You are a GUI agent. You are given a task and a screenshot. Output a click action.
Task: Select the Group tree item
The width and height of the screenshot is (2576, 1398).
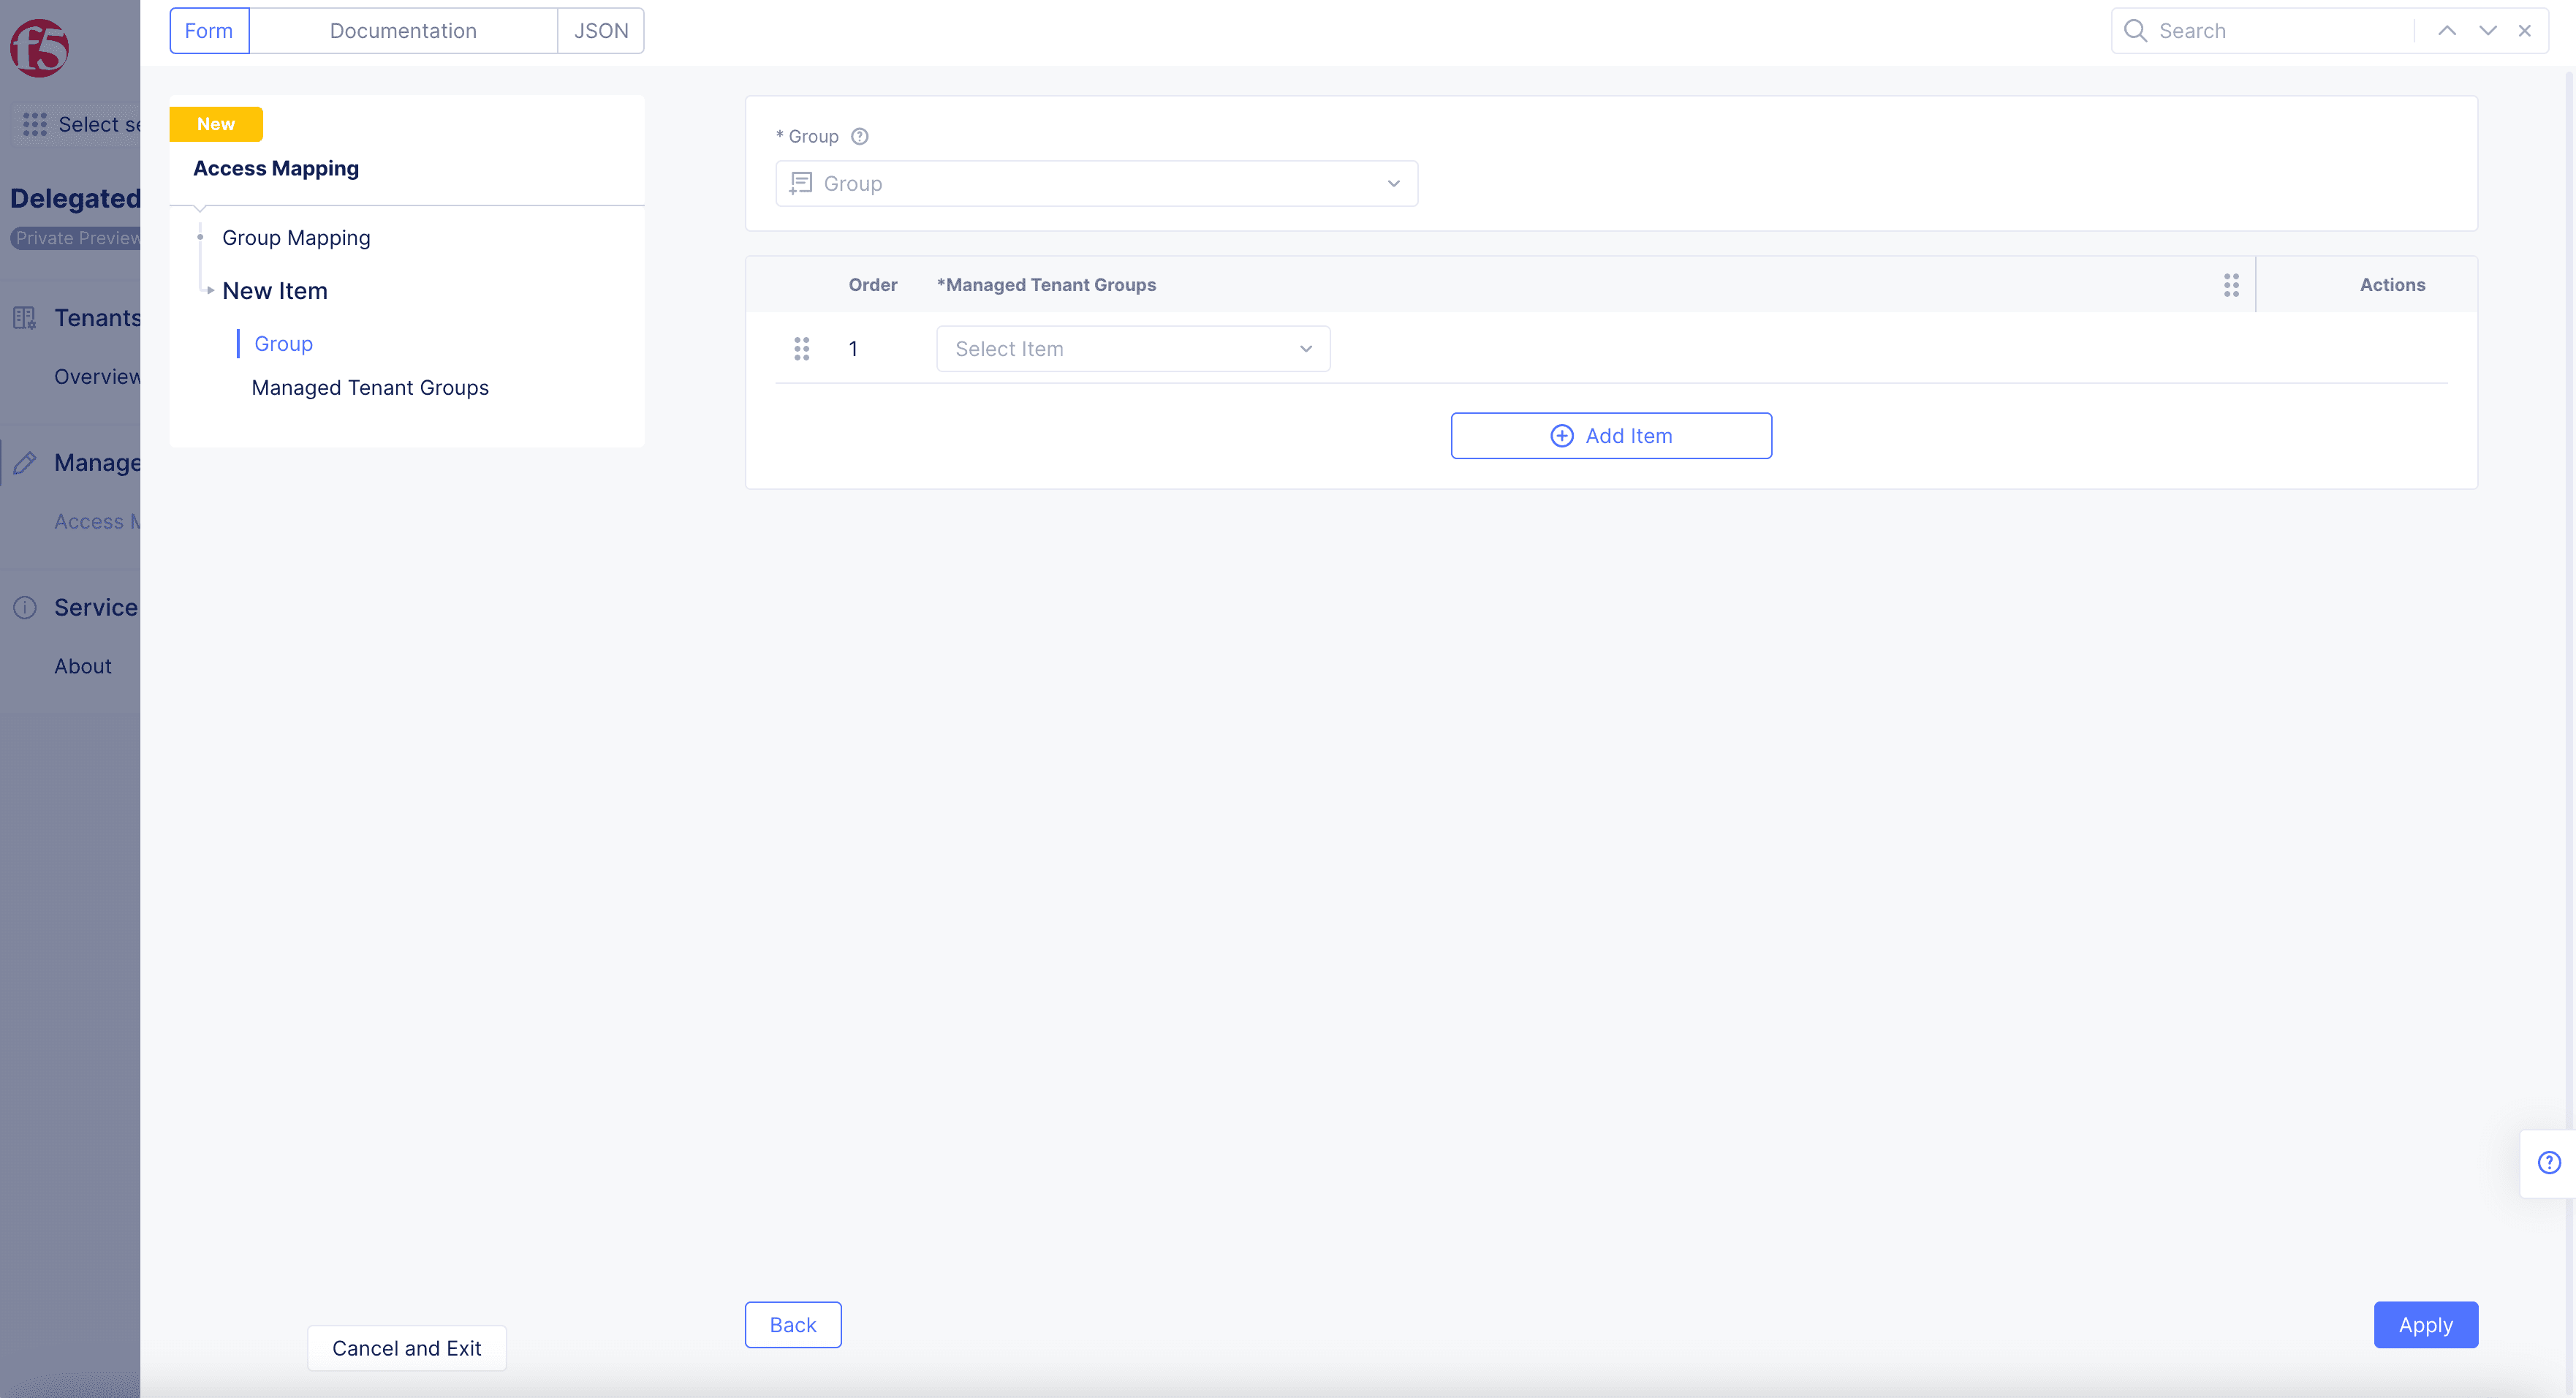(x=282, y=343)
